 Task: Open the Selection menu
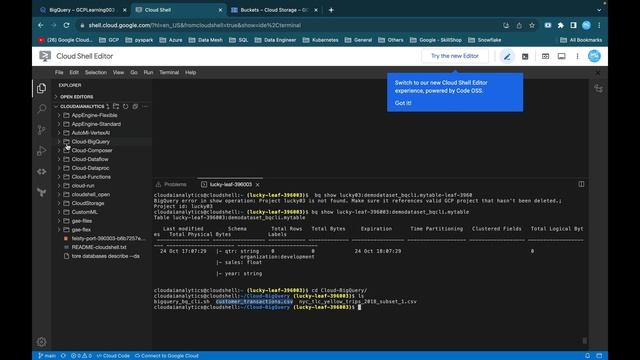point(96,72)
